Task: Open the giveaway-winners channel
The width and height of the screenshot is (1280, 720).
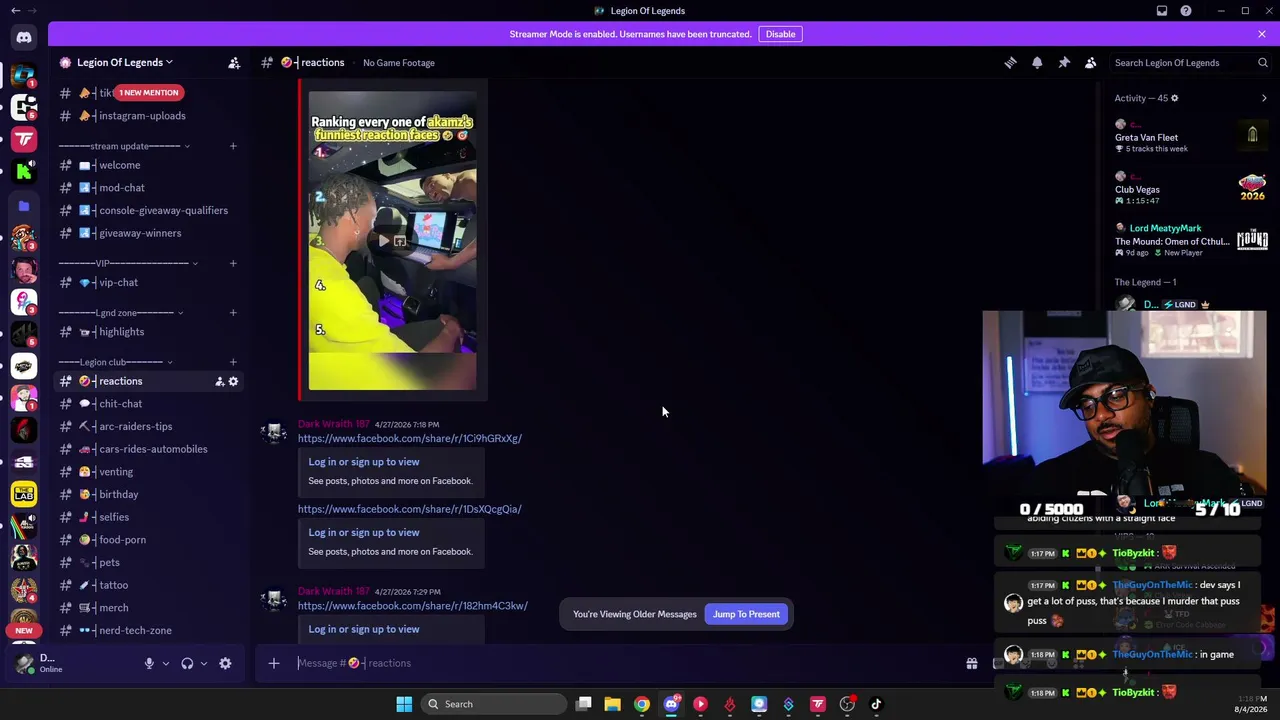Action: click(149, 233)
